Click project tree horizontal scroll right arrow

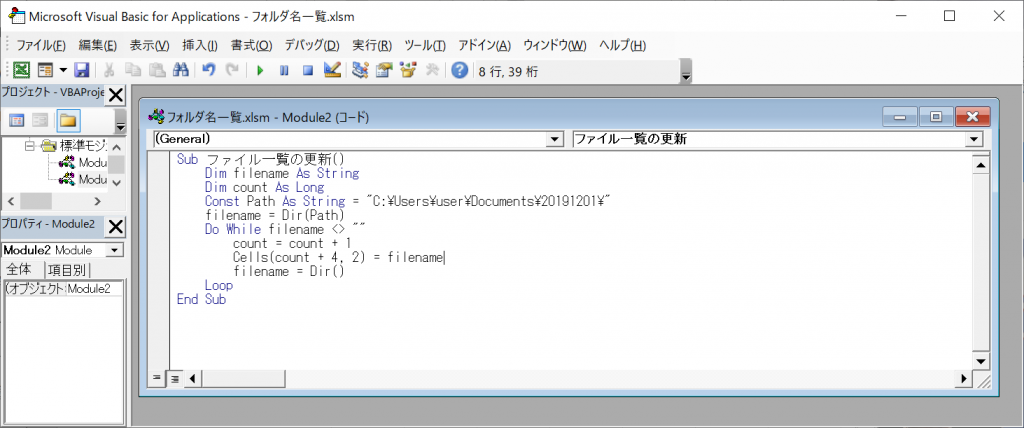point(97,201)
